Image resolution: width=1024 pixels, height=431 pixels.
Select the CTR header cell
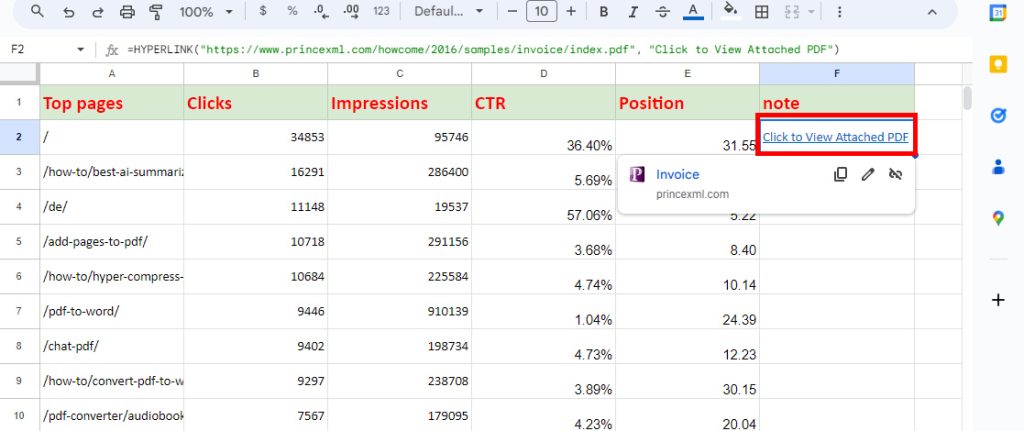pyautogui.click(x=543, y=103)
